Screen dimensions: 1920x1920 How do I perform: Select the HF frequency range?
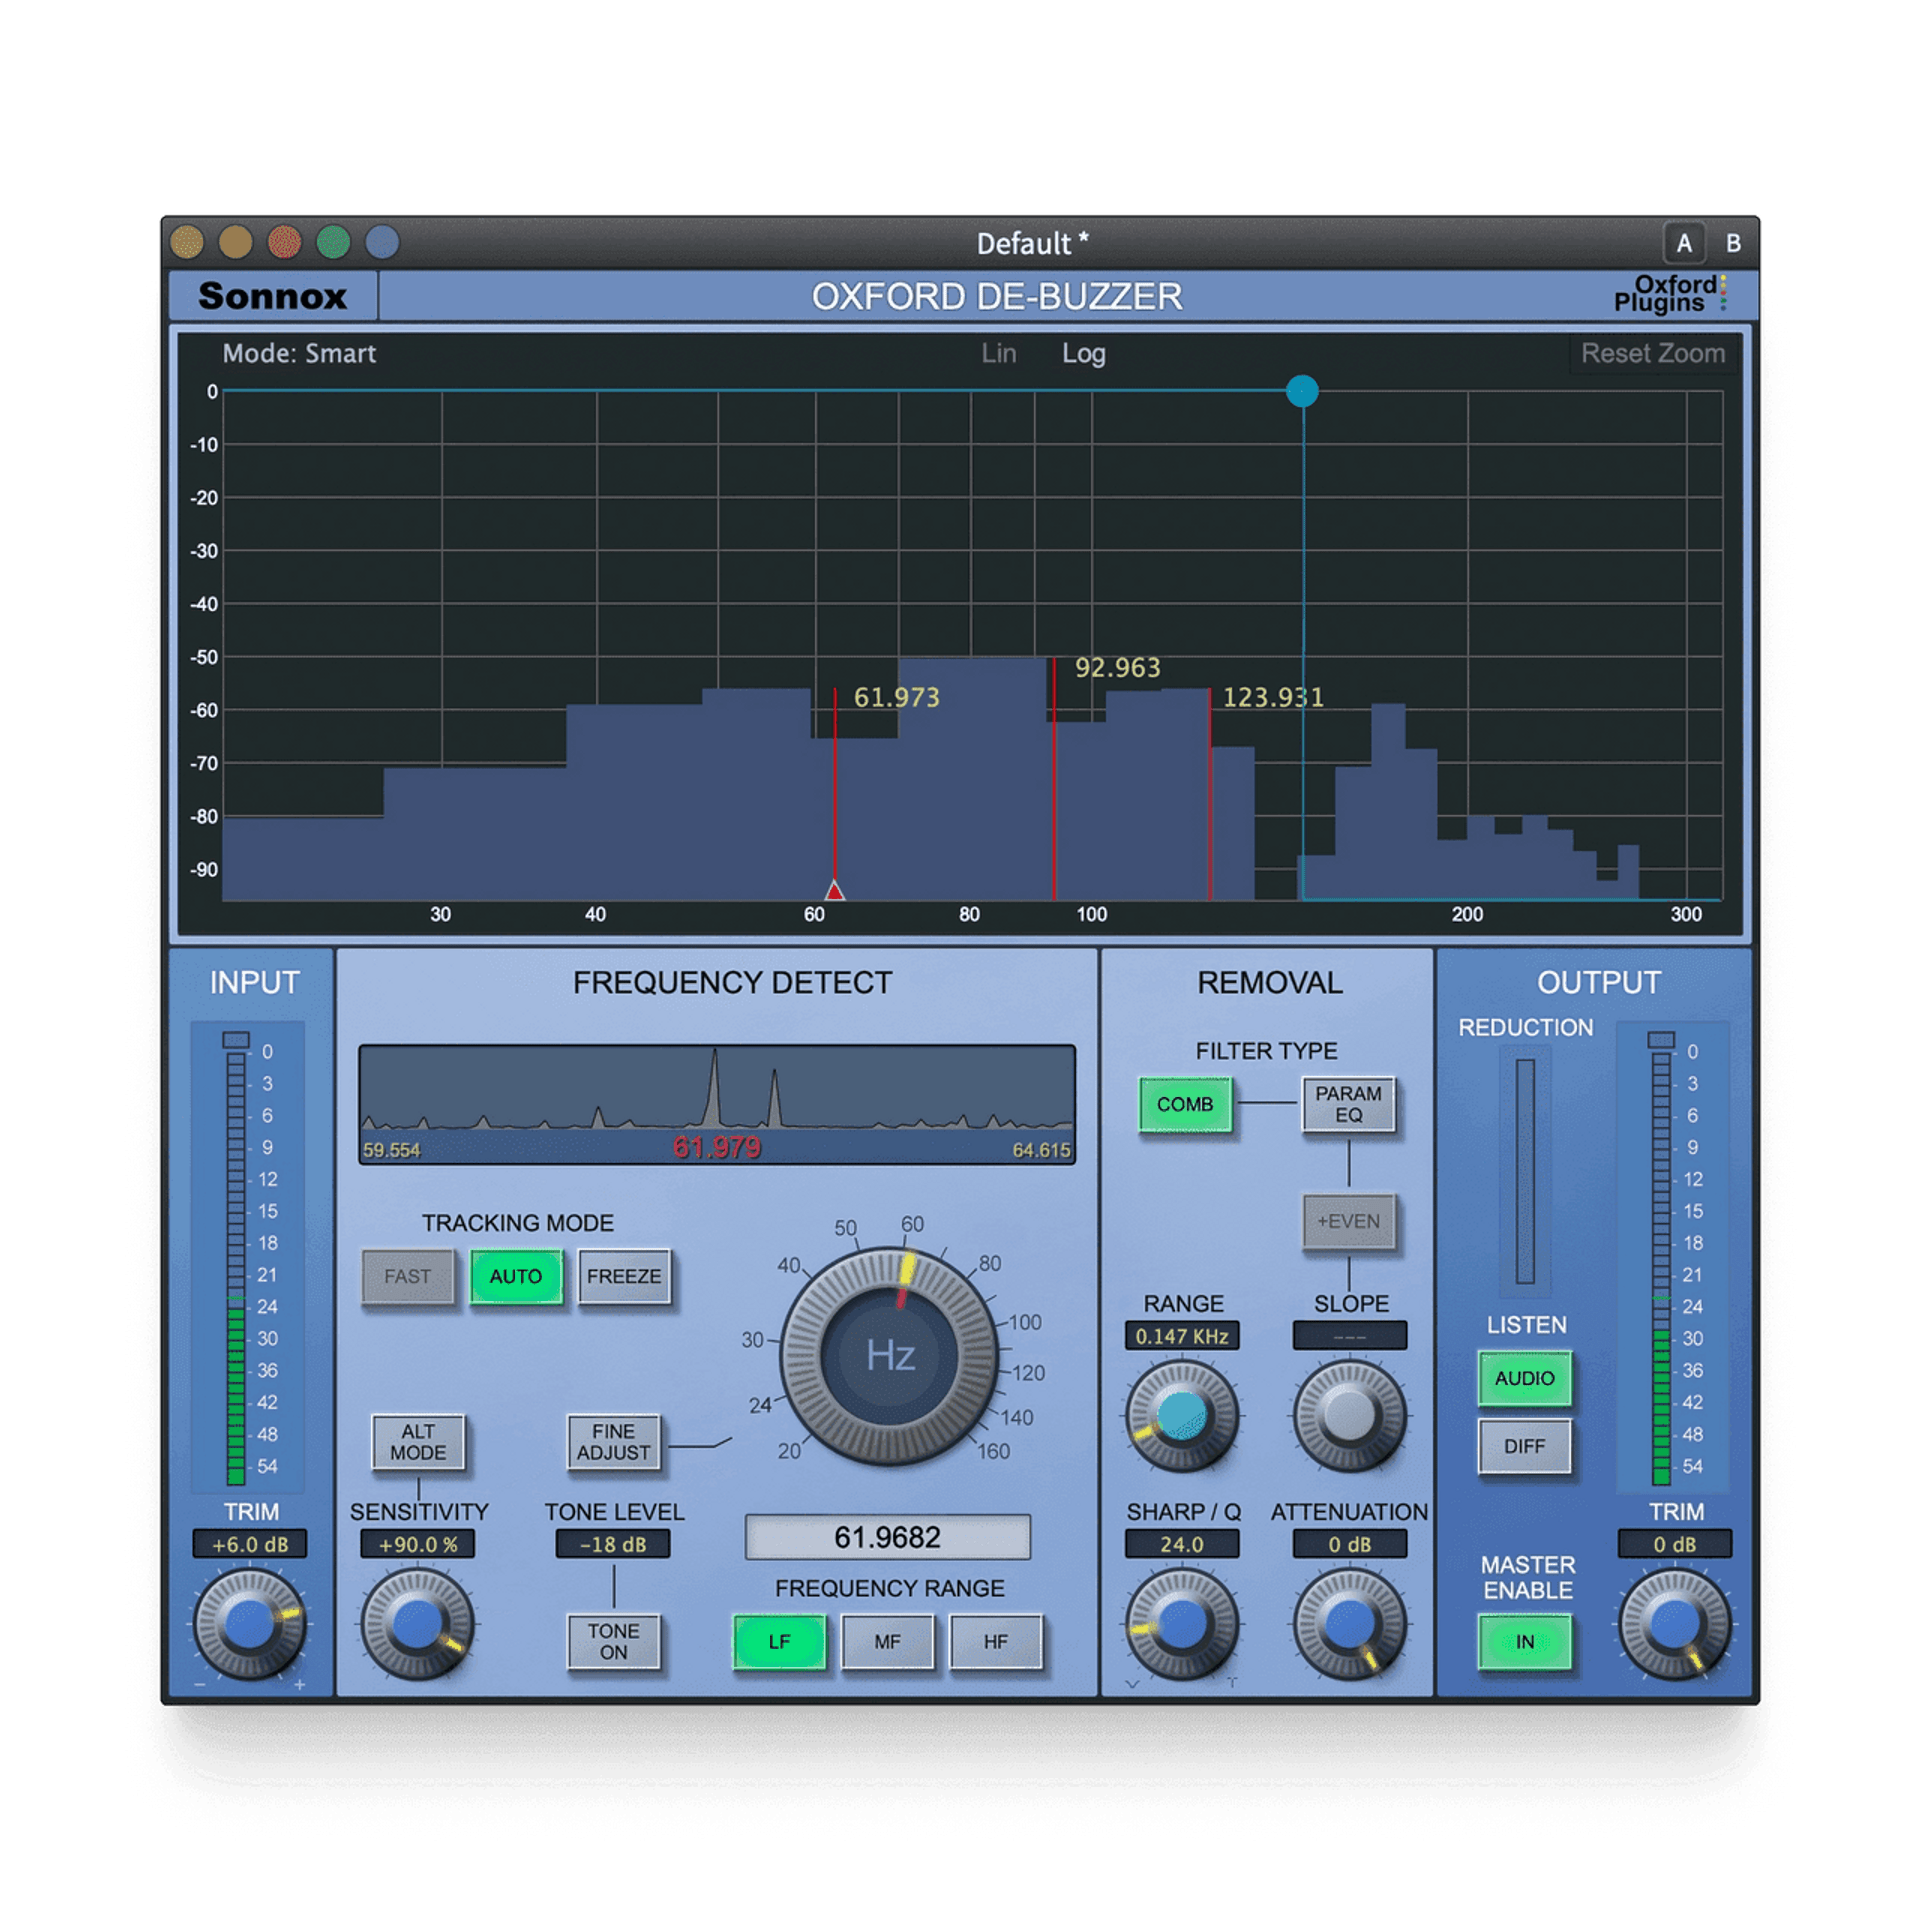click(x=995, y=1641)
